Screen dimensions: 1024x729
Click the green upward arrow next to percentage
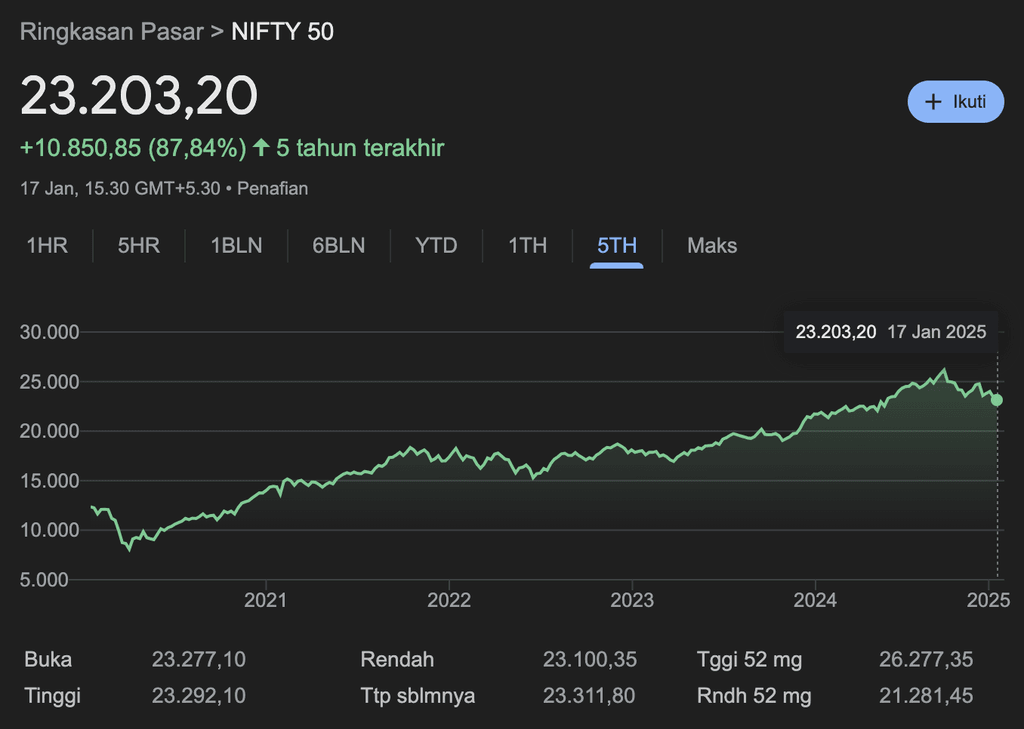click(x=263, y=148)
